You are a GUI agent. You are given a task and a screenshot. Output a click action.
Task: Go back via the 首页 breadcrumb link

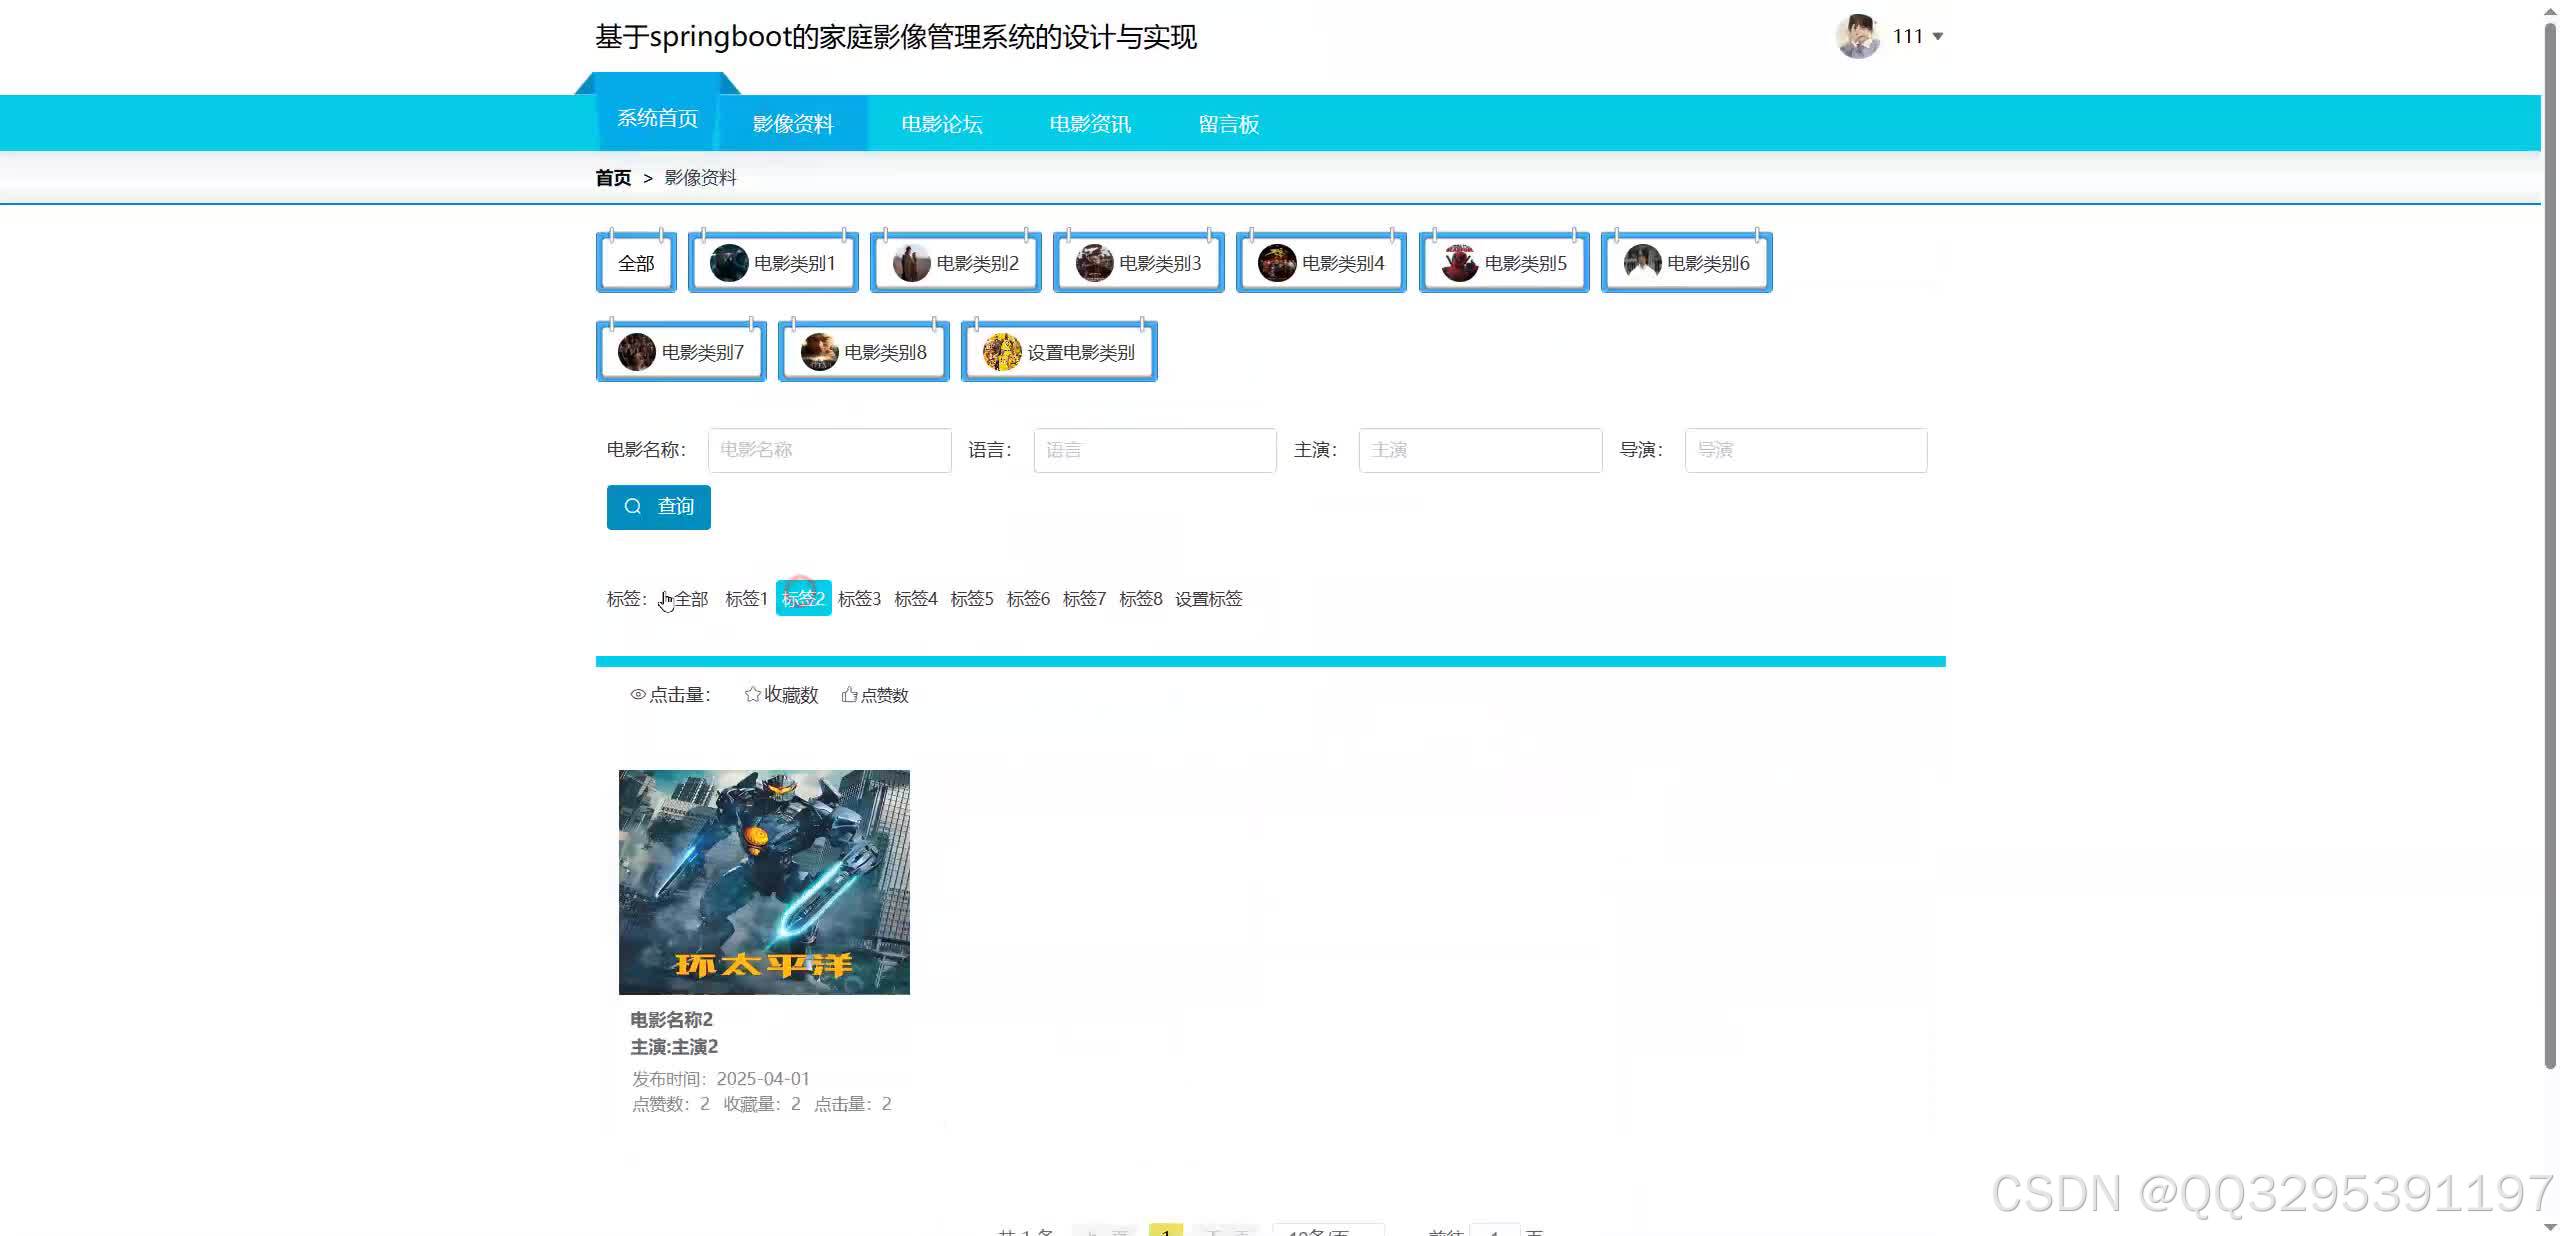coord(613,178)
